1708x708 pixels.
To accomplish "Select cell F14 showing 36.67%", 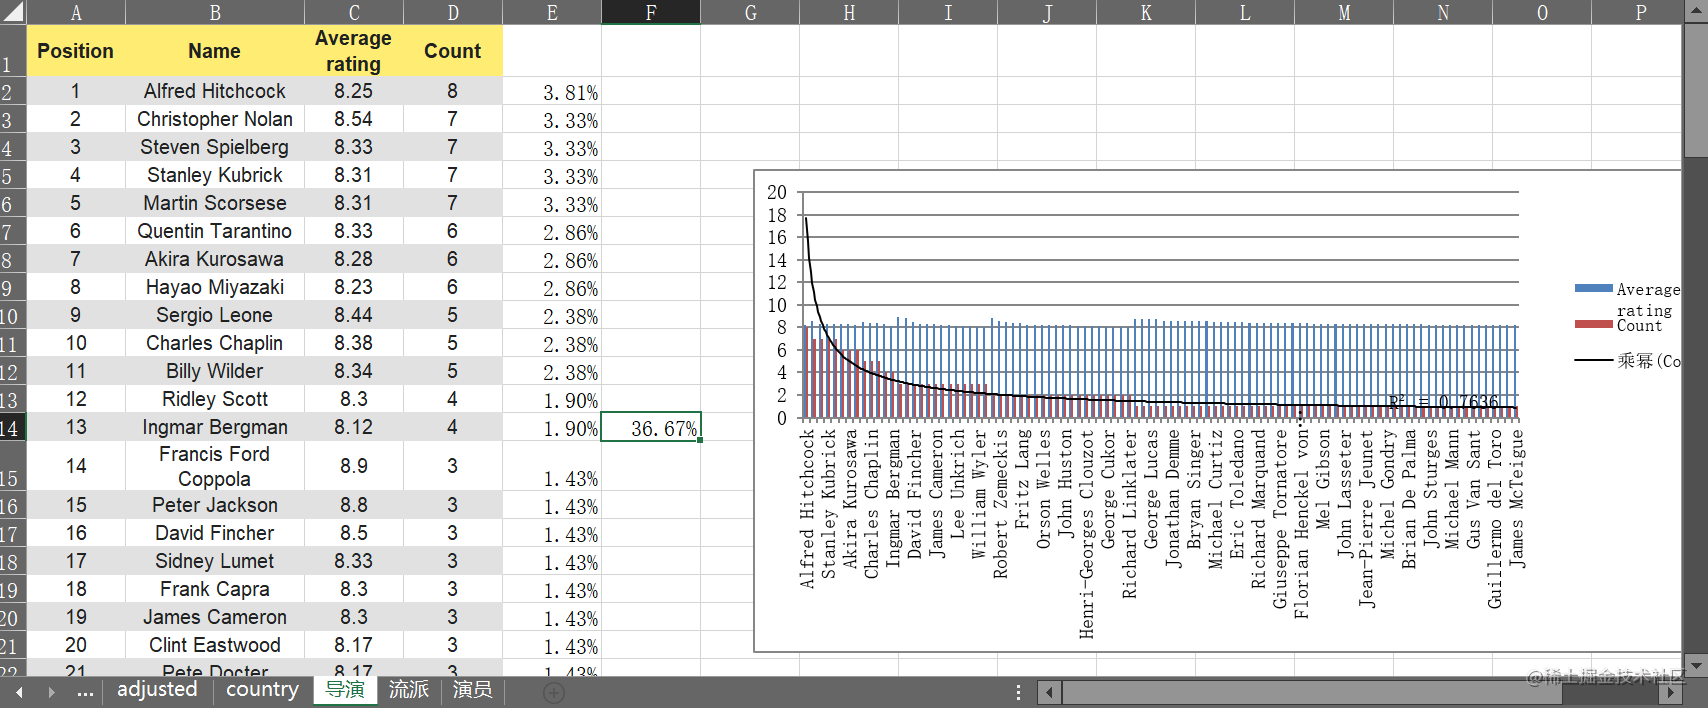I will click(651, 427).
